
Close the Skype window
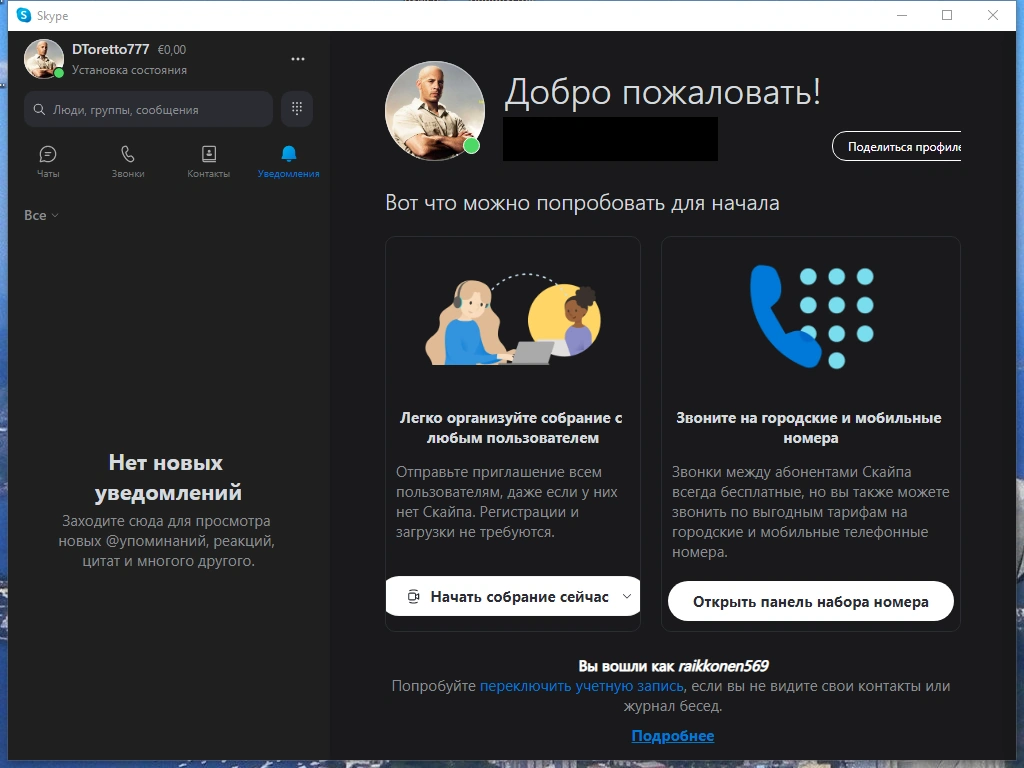993,15
